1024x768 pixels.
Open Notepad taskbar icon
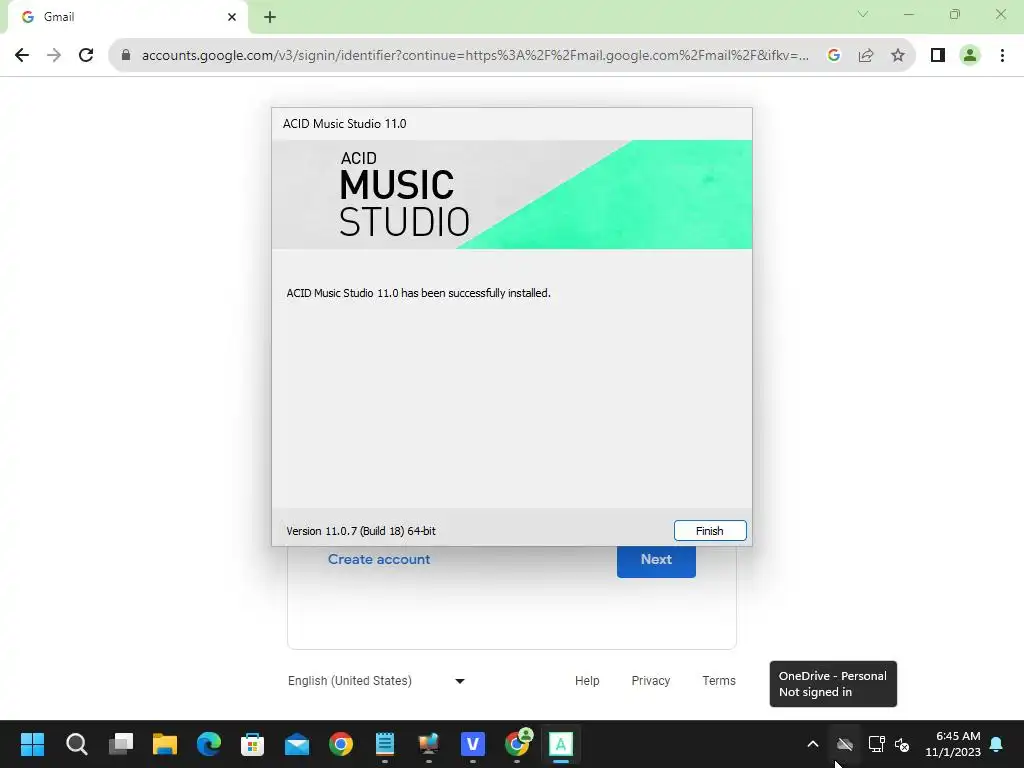coord(385,744)
